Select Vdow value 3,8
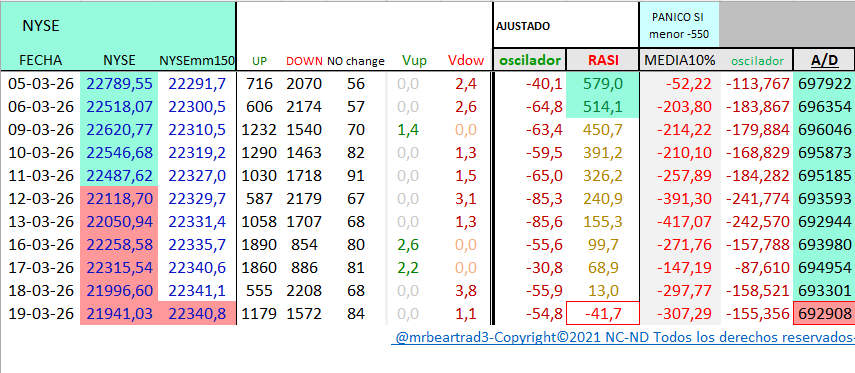The width and height of the screenshot is (855, 373). (466, 291)
